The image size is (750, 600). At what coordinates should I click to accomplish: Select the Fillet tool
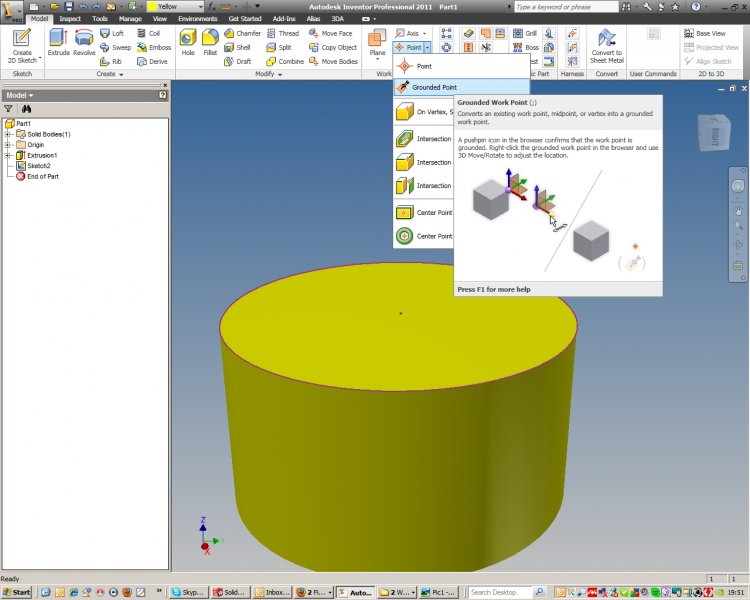point(210,42)
